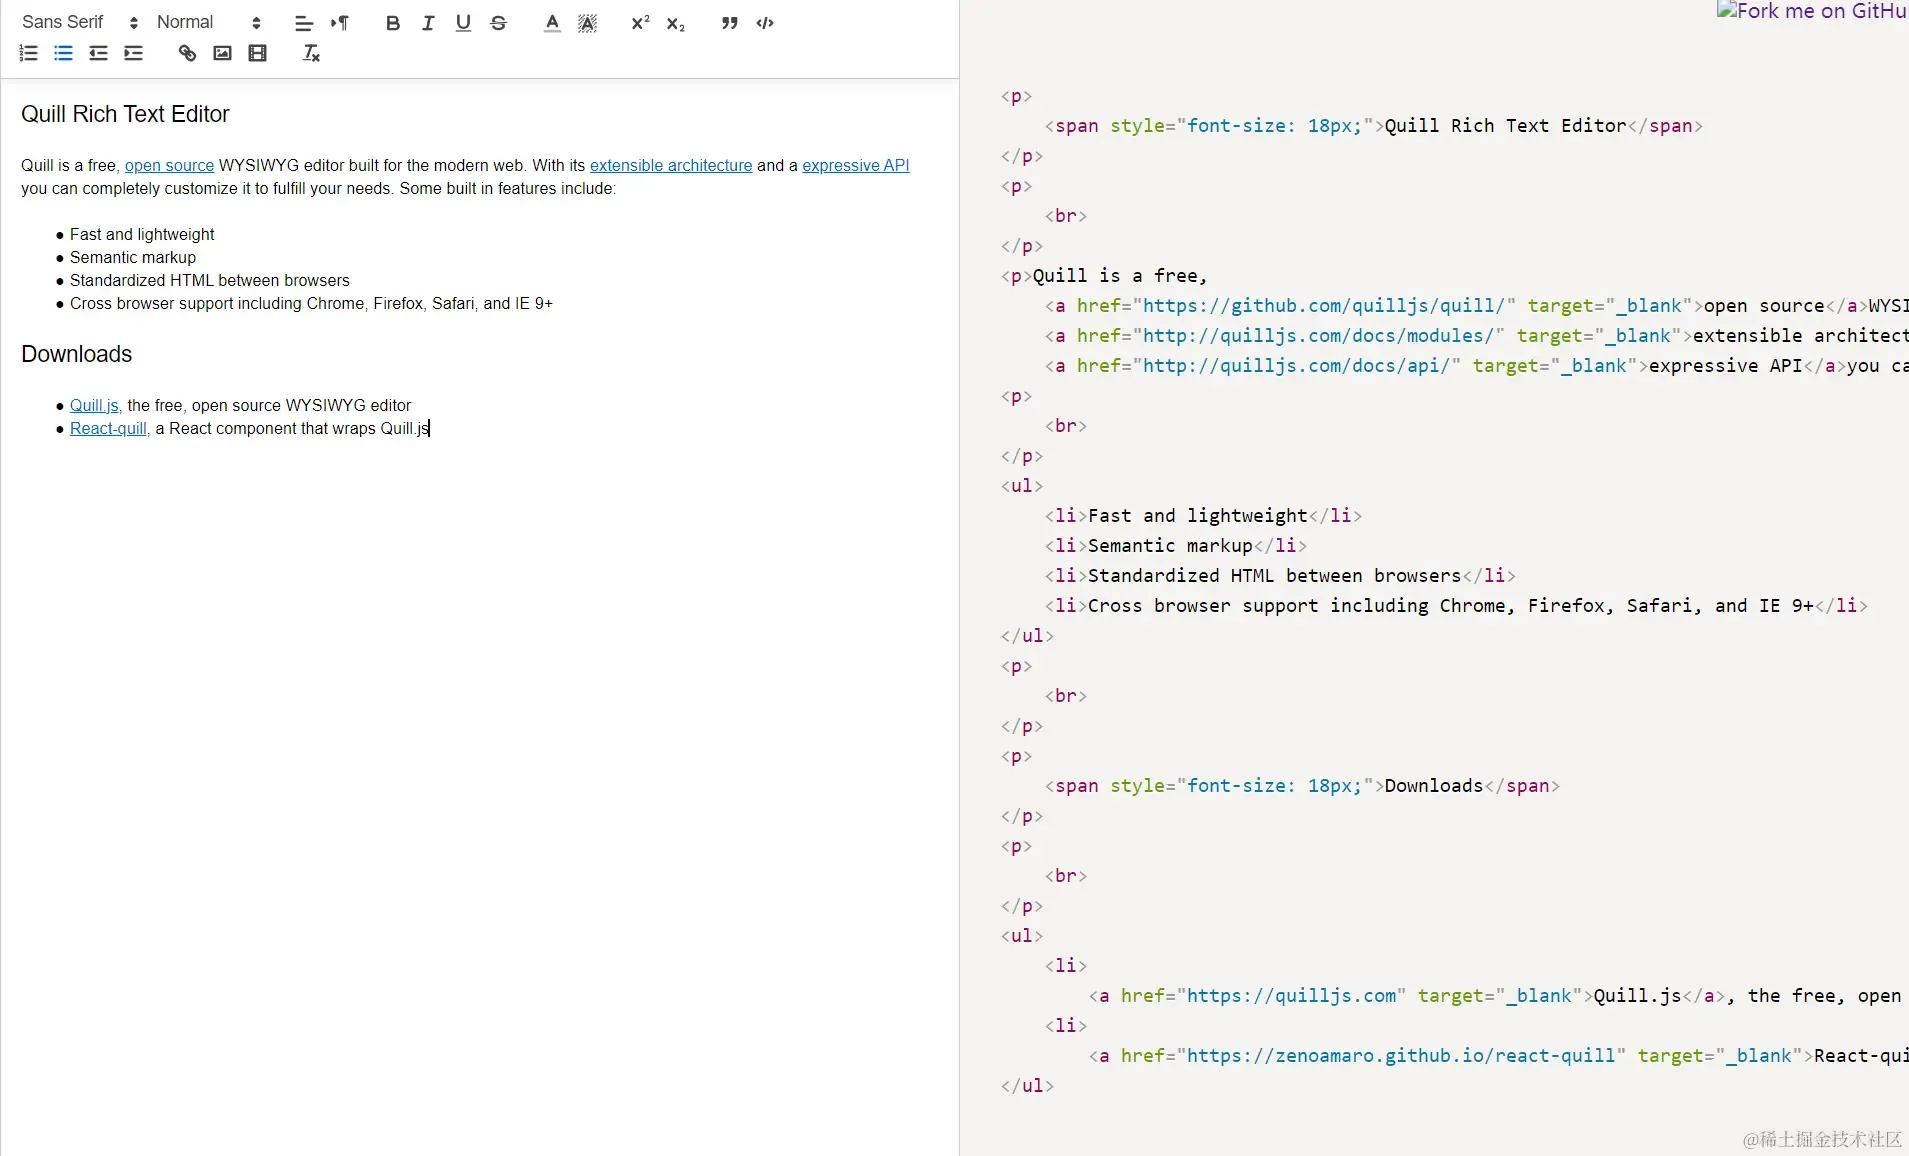Toggle strikethrough formatting
This screenshot has height=1156, width=1909.
point(499,23)
